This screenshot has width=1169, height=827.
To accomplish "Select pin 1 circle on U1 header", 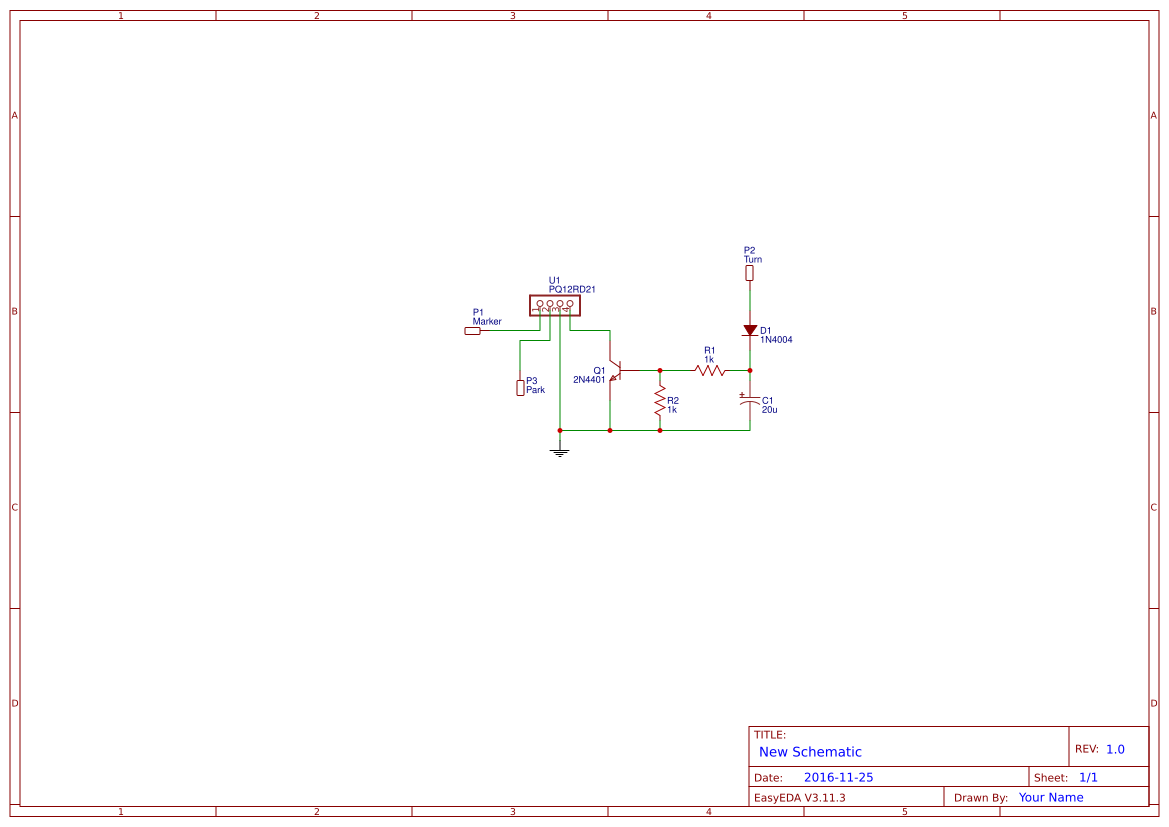I will coord(539,302).
